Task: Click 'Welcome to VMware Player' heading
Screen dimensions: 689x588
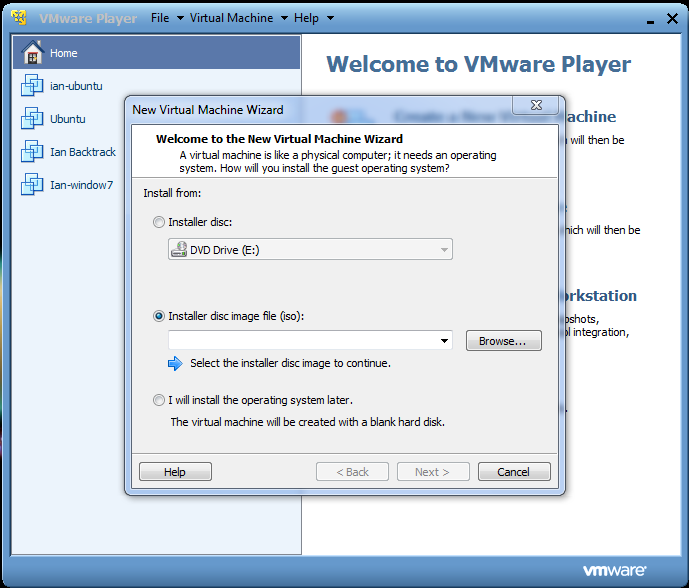Action: (x=479, y=64)
